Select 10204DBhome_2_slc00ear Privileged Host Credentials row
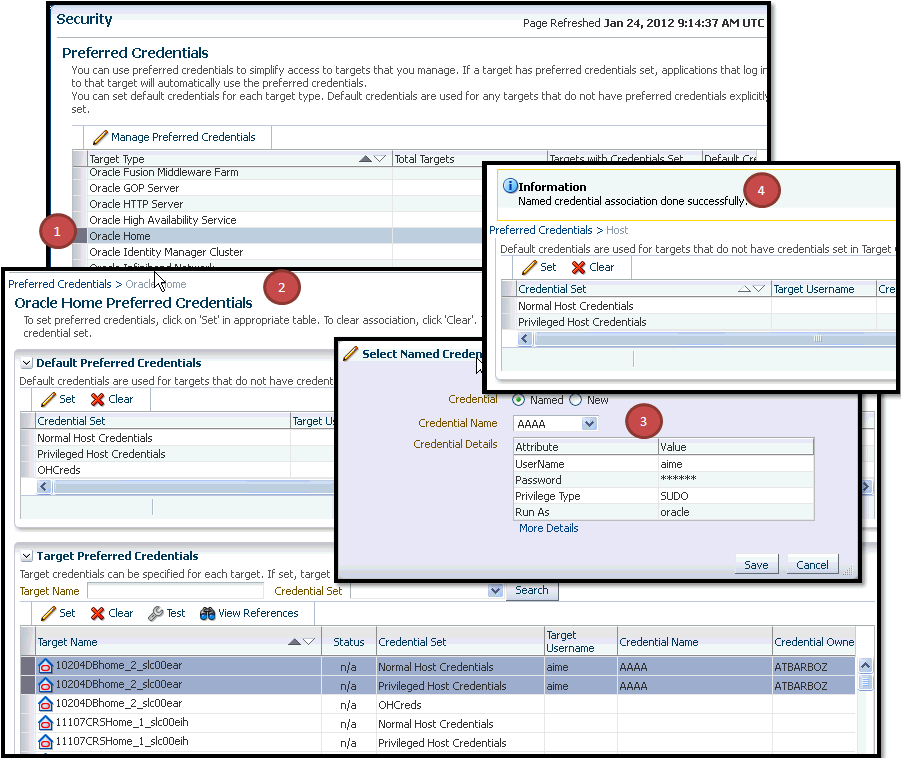Viewport: 901px width, 758px height. point(438,686)
